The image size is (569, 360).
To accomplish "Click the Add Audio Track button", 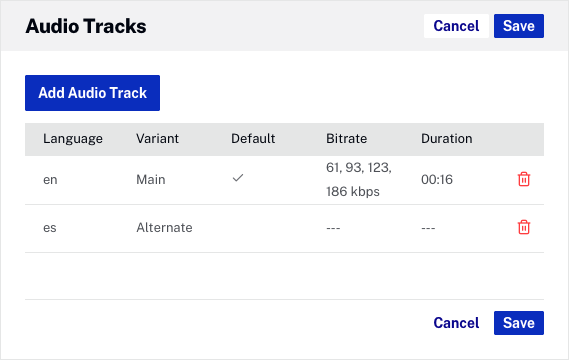I will [93, 93].
